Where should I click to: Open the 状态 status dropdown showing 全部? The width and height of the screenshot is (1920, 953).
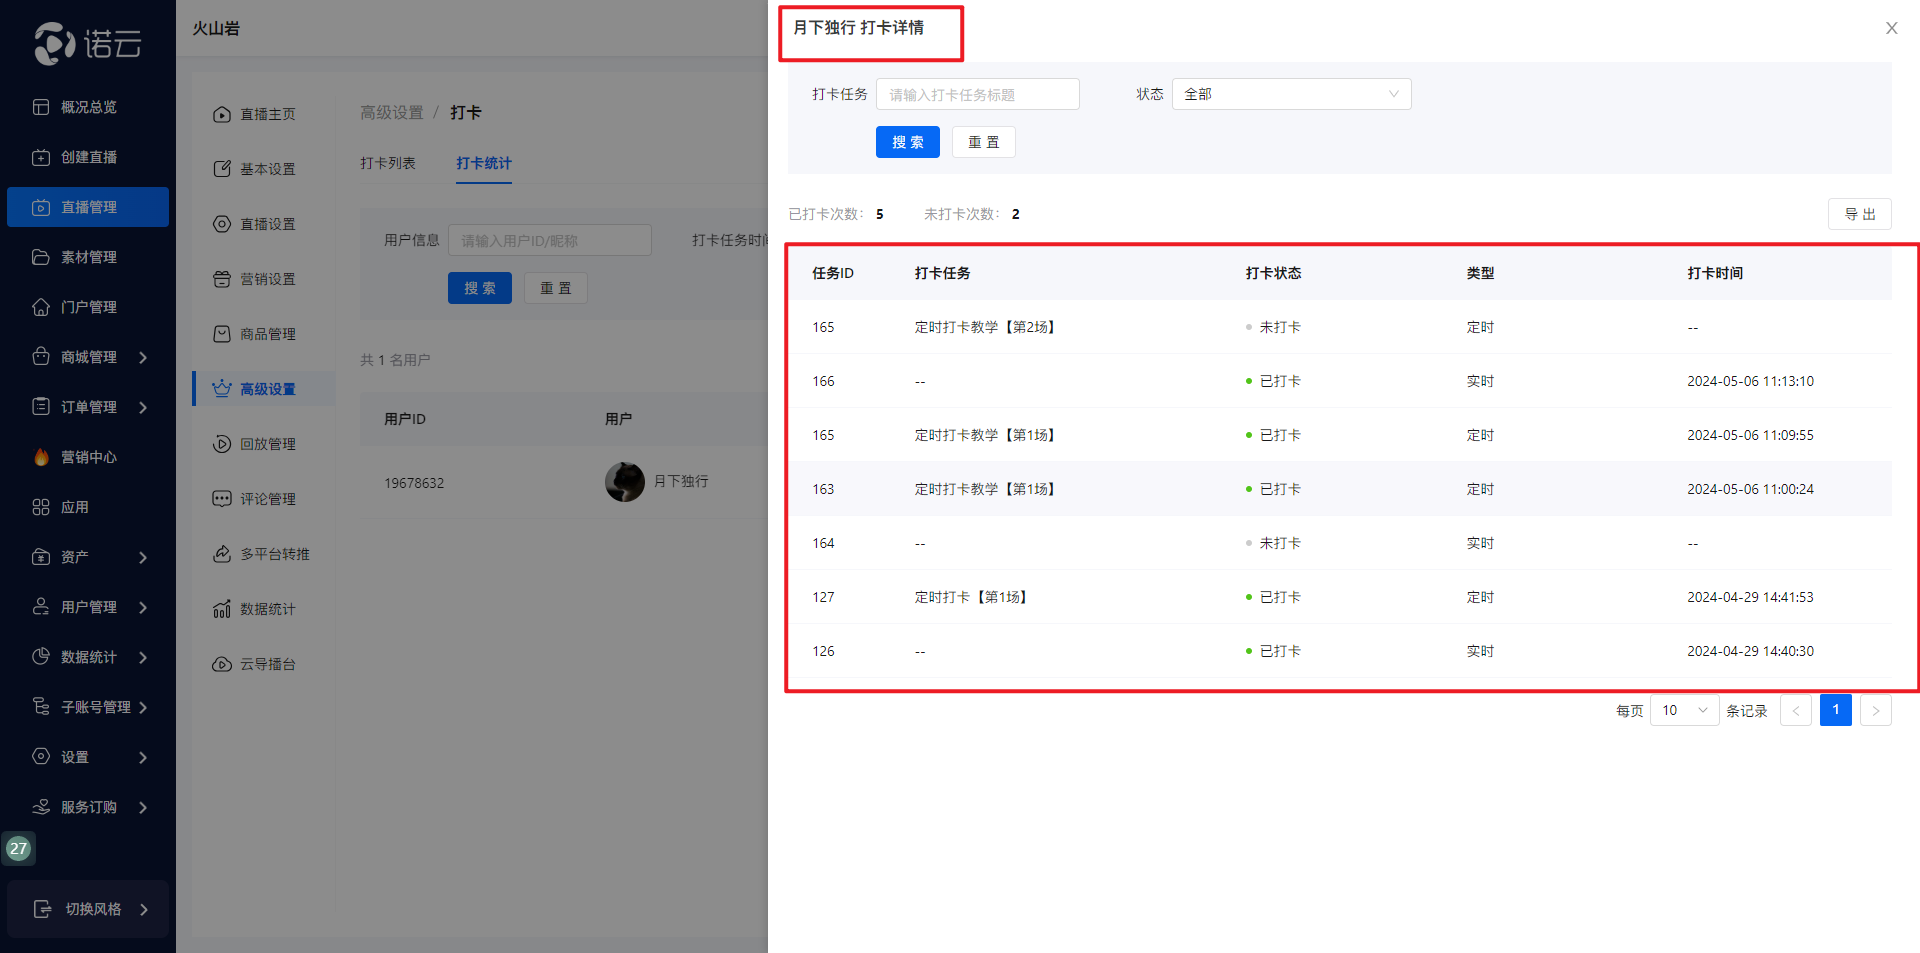(1290, 94)
